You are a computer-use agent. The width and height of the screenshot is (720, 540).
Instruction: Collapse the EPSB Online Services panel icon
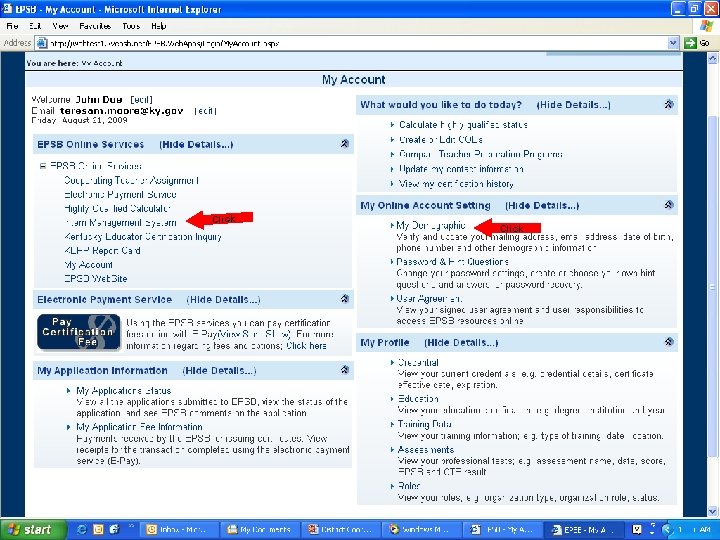pyautogui.click(x=344, y=144)
